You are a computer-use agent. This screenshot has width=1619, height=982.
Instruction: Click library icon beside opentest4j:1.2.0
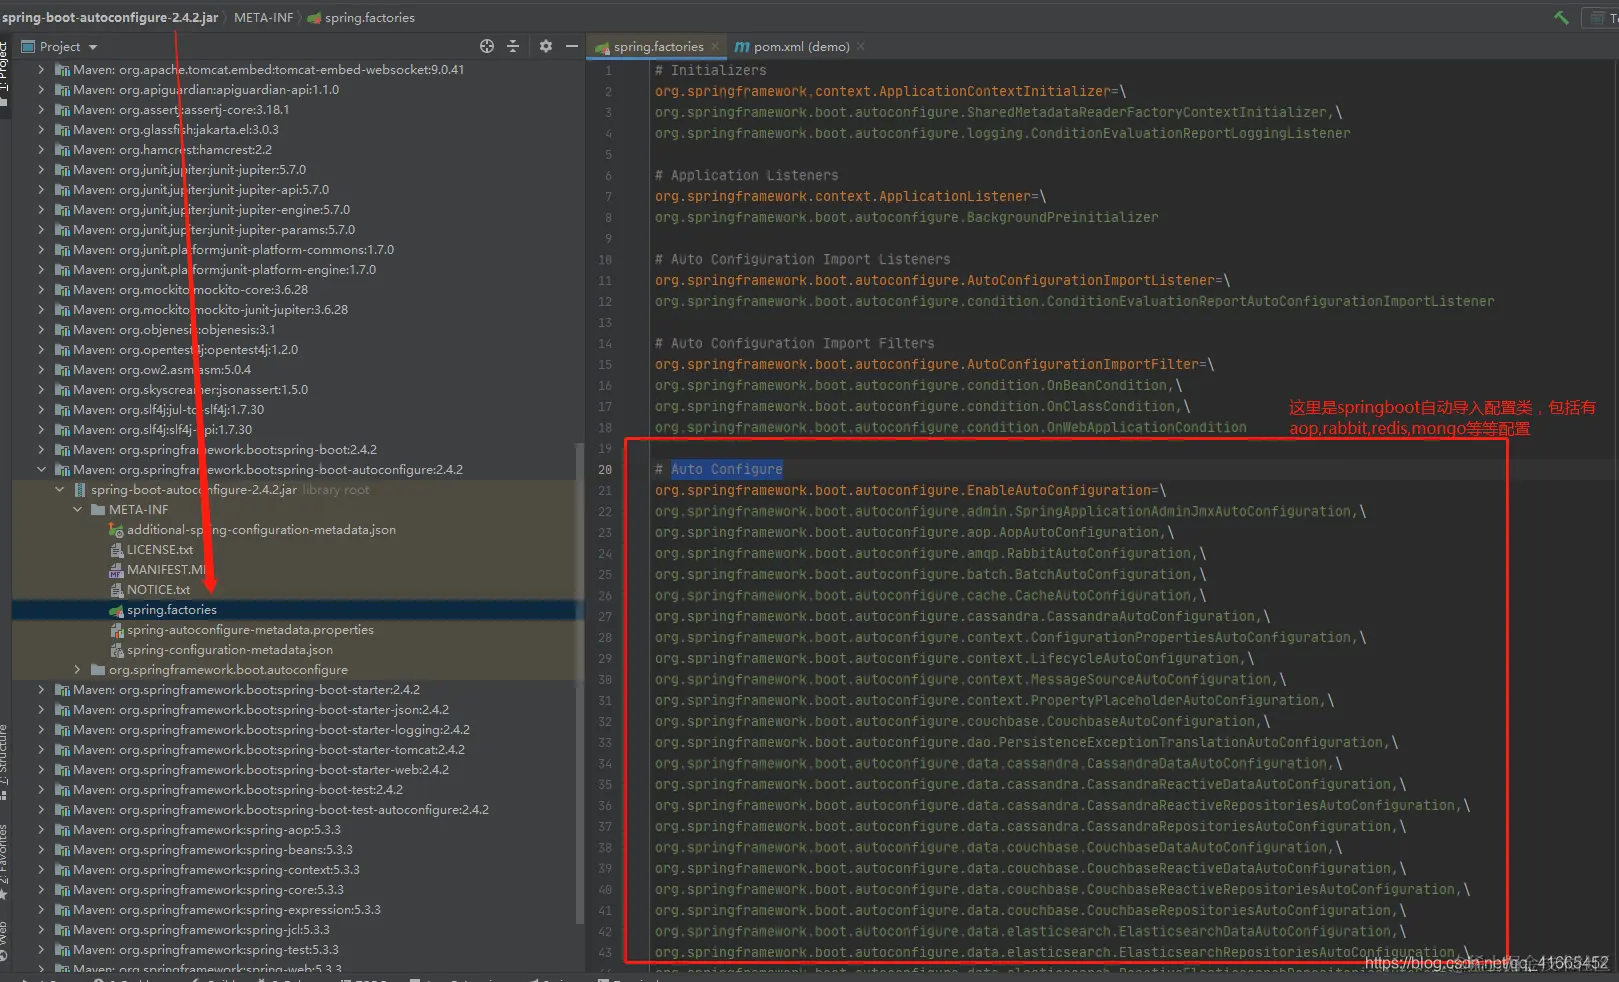click(x=62, y=350)
